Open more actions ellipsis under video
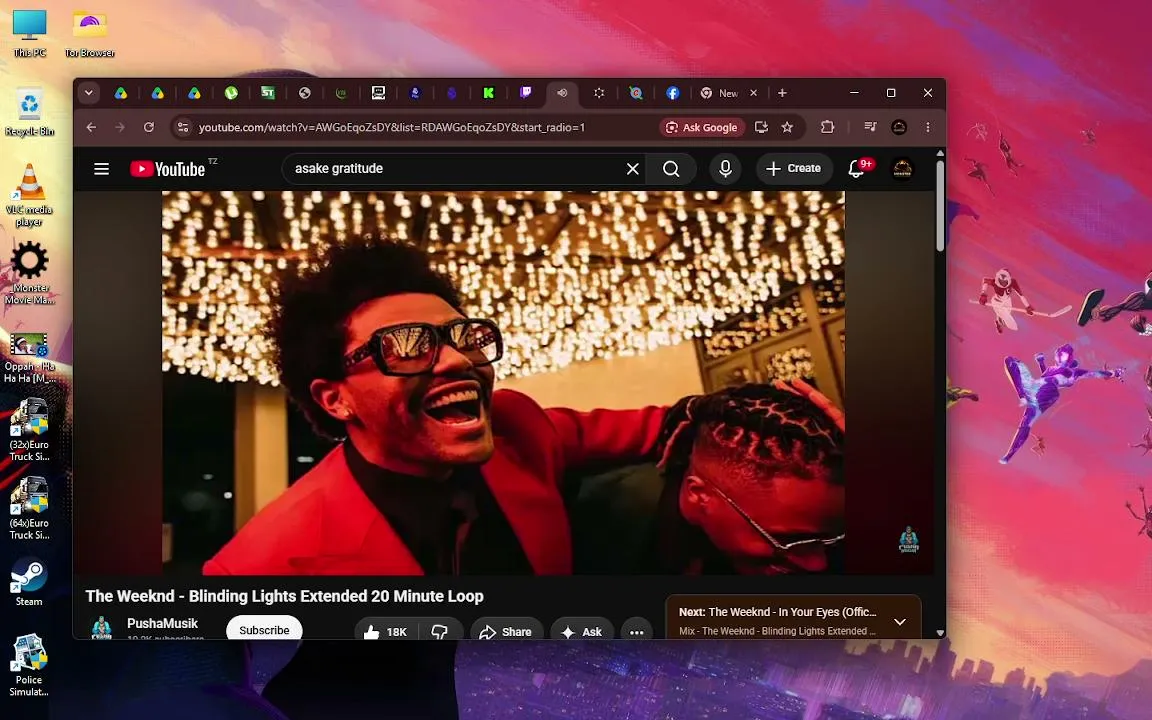The width and height of the screenshot is (1152, 720). coord(636,631)
